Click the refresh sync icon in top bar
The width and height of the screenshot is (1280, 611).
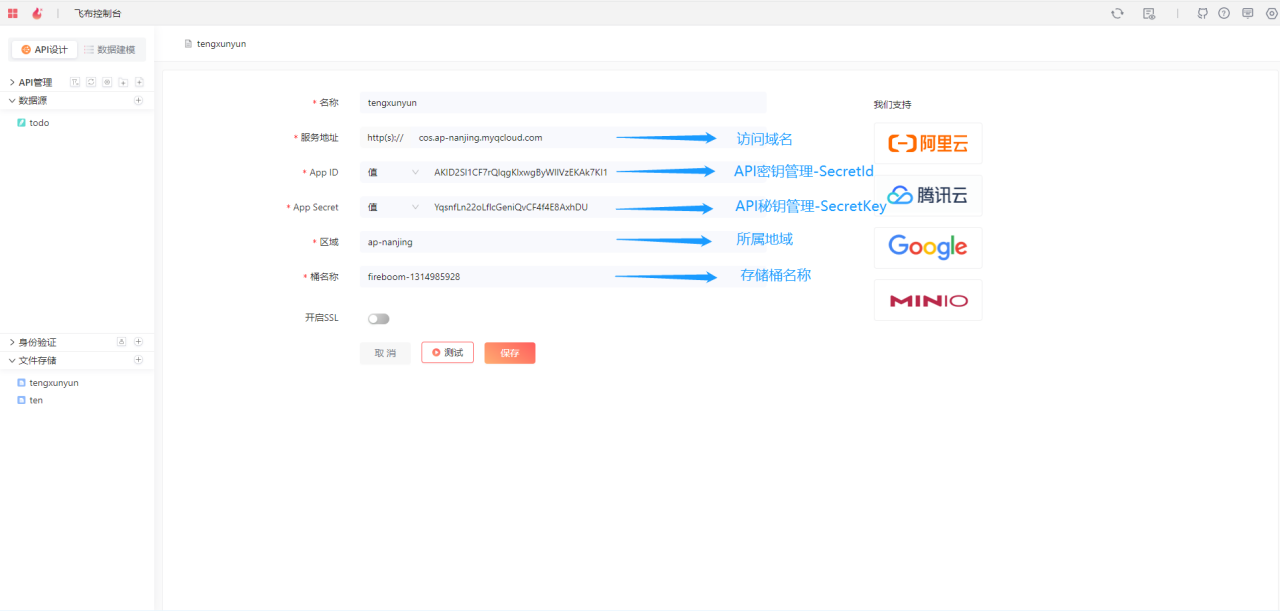tap(1117, 13)
